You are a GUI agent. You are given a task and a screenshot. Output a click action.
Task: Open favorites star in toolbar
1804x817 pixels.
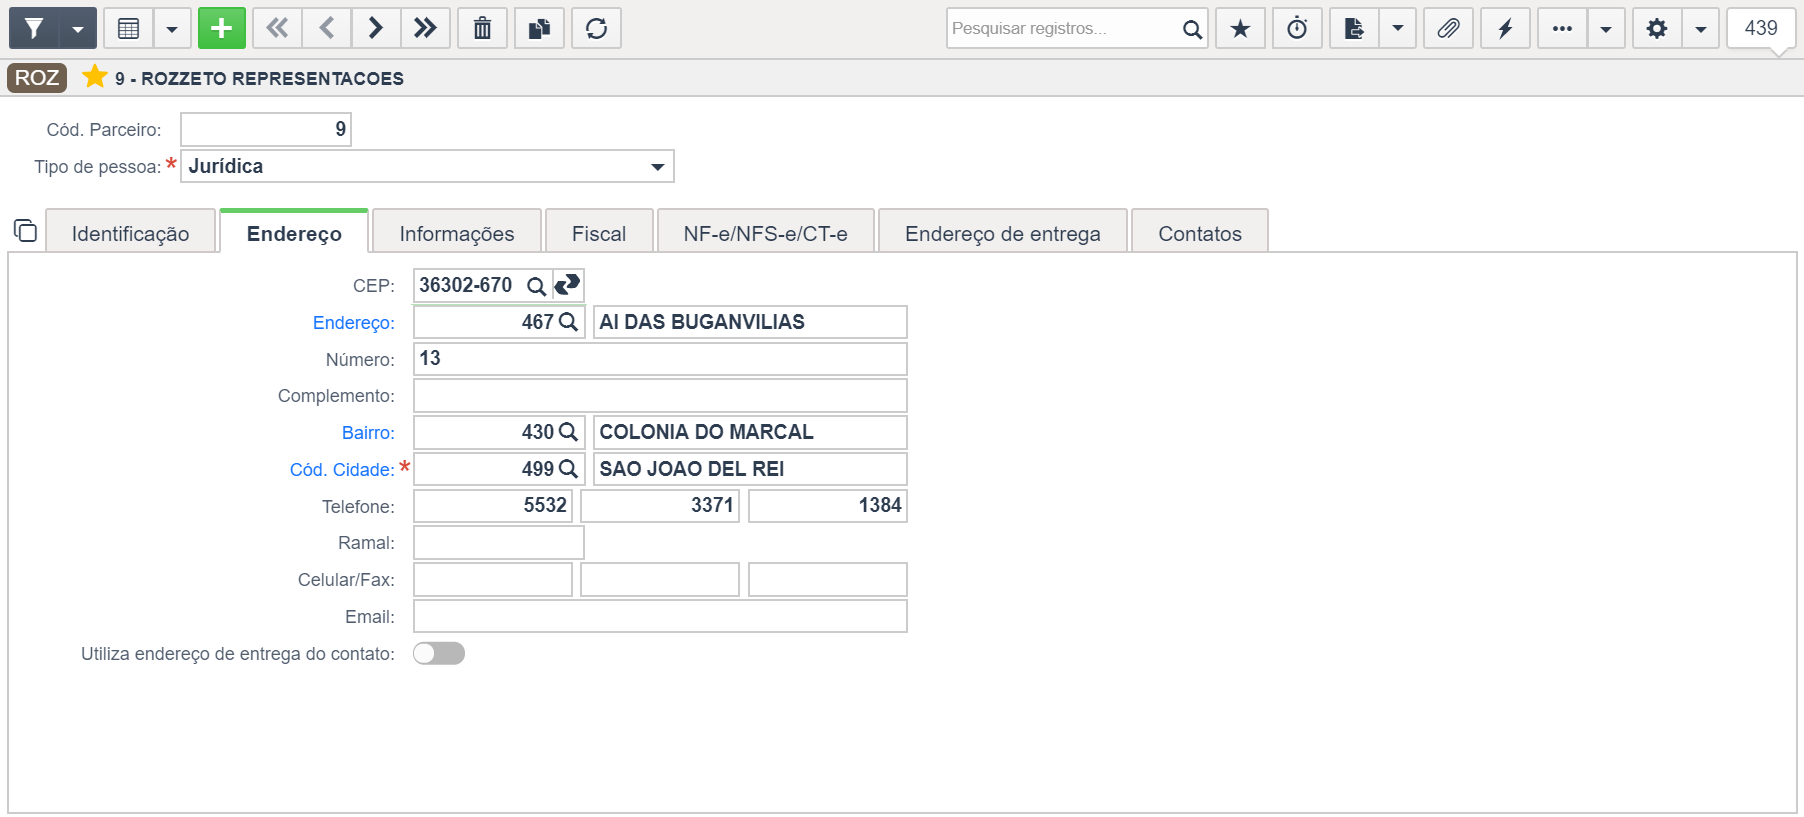coord(1241,28)
